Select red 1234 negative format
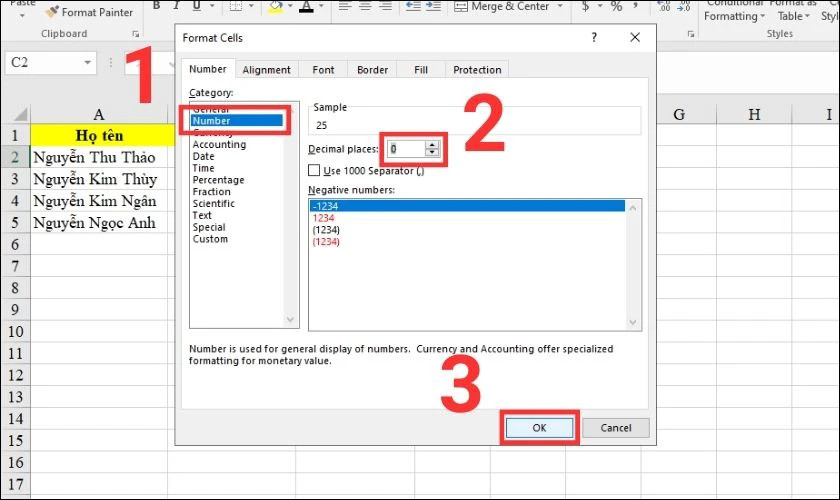 tap(323, 218)
